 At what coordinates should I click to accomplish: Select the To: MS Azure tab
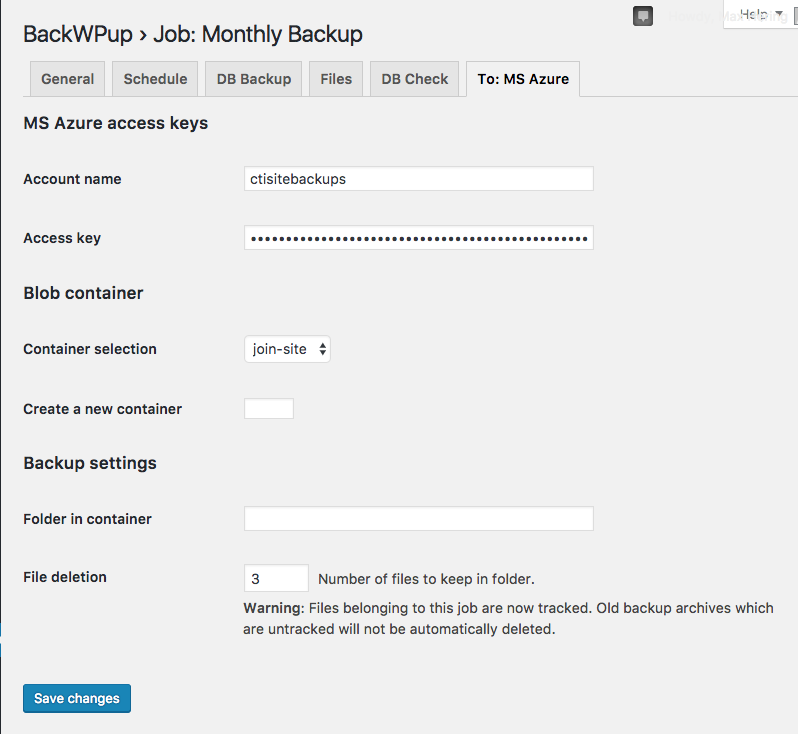coord(523,79)
